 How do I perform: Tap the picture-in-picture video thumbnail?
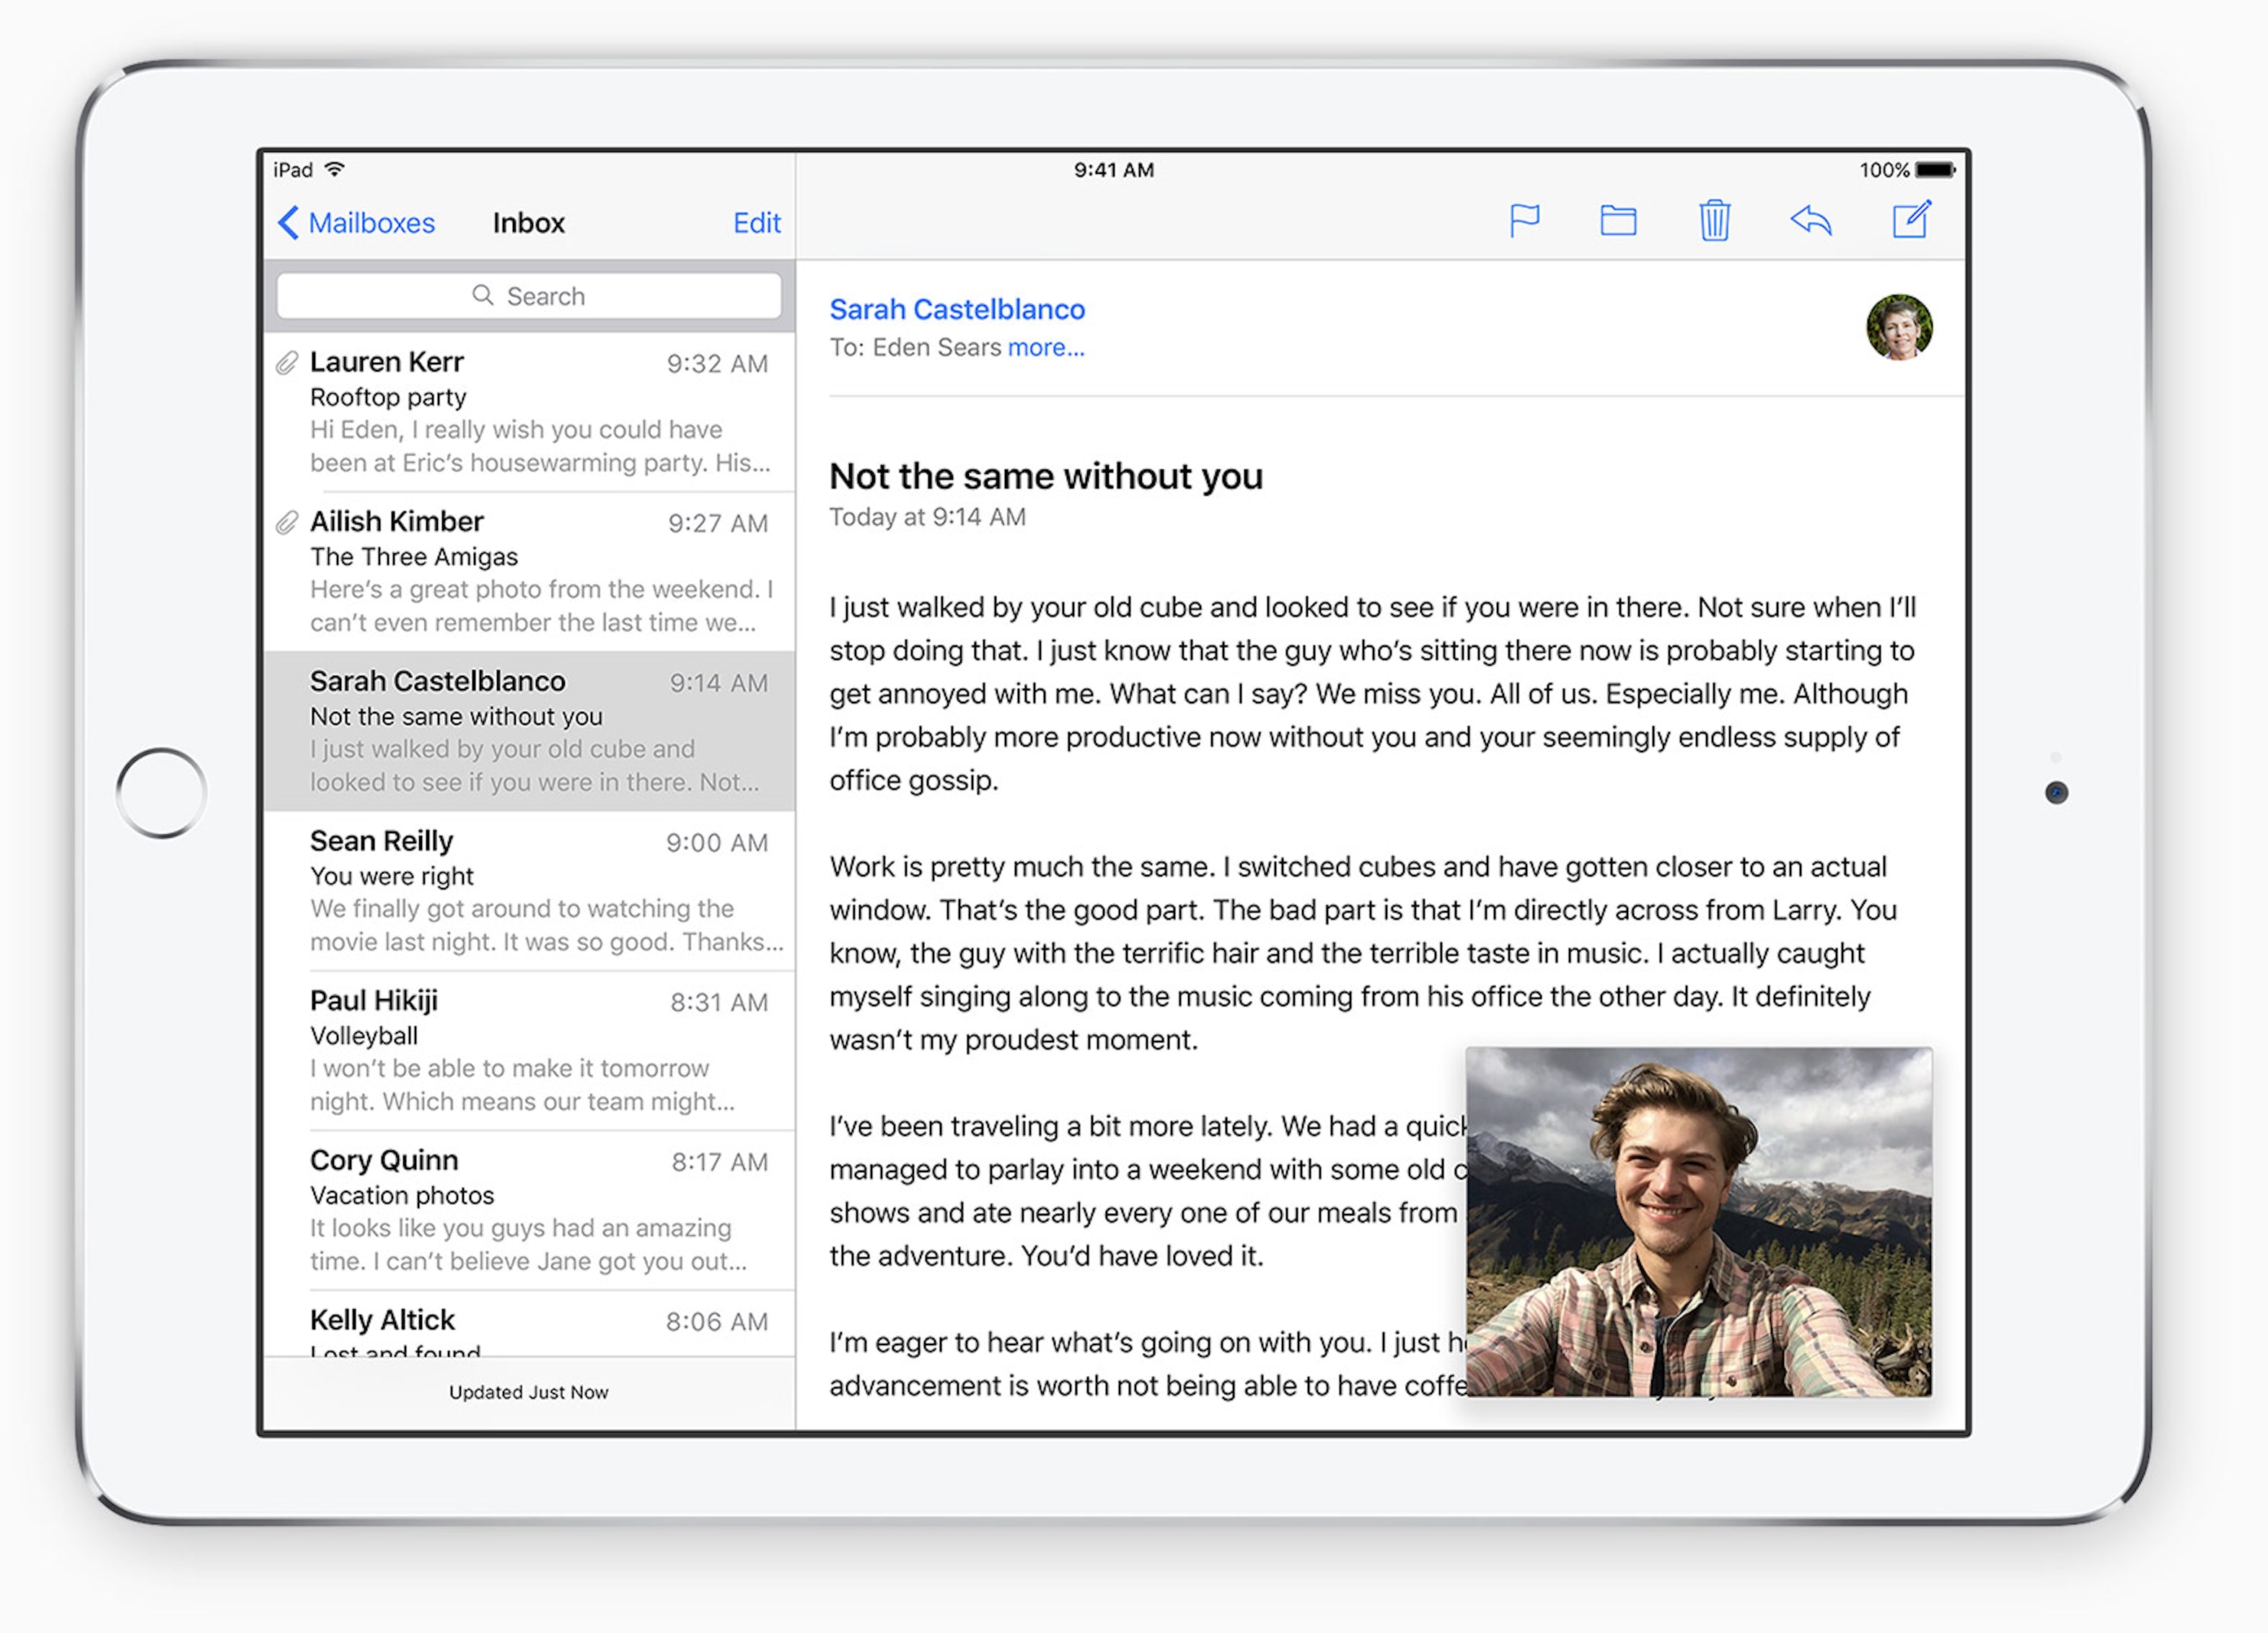pyautogui.click(x=1698, y=1221)
